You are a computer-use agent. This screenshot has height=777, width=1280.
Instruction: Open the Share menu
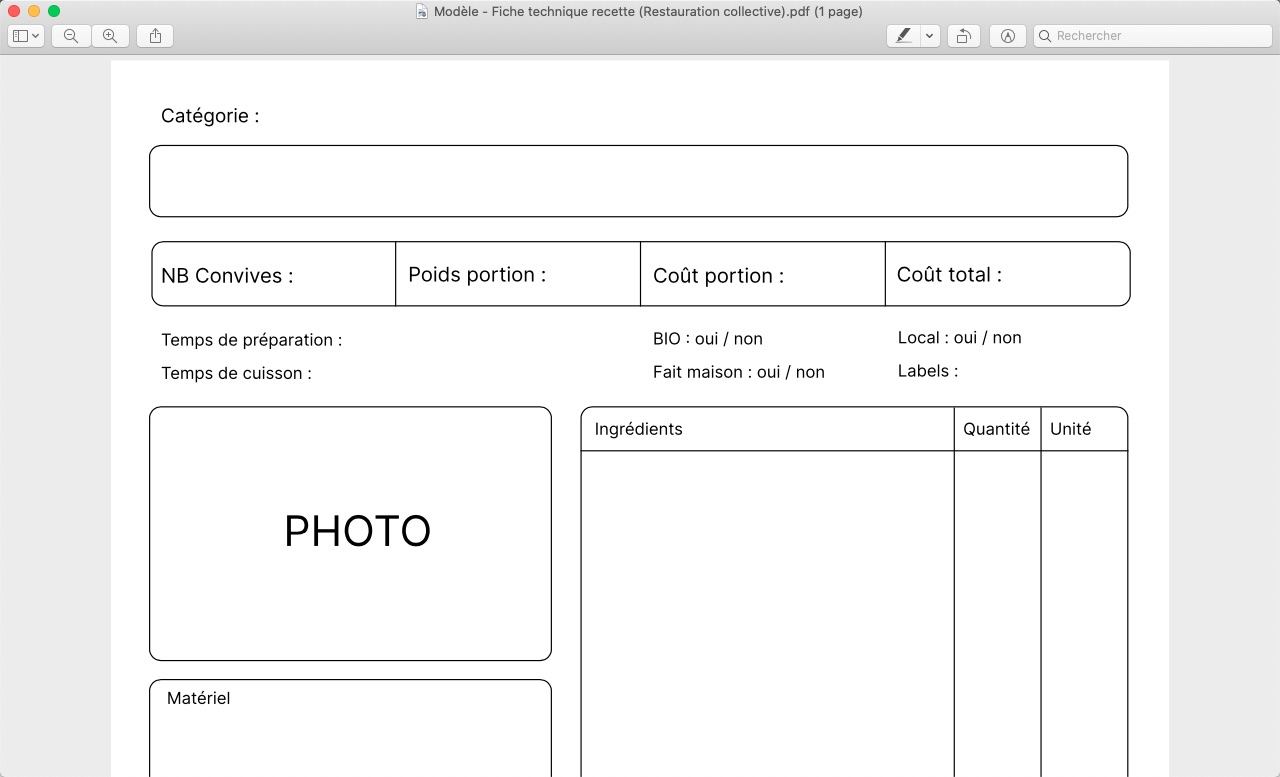155,36
